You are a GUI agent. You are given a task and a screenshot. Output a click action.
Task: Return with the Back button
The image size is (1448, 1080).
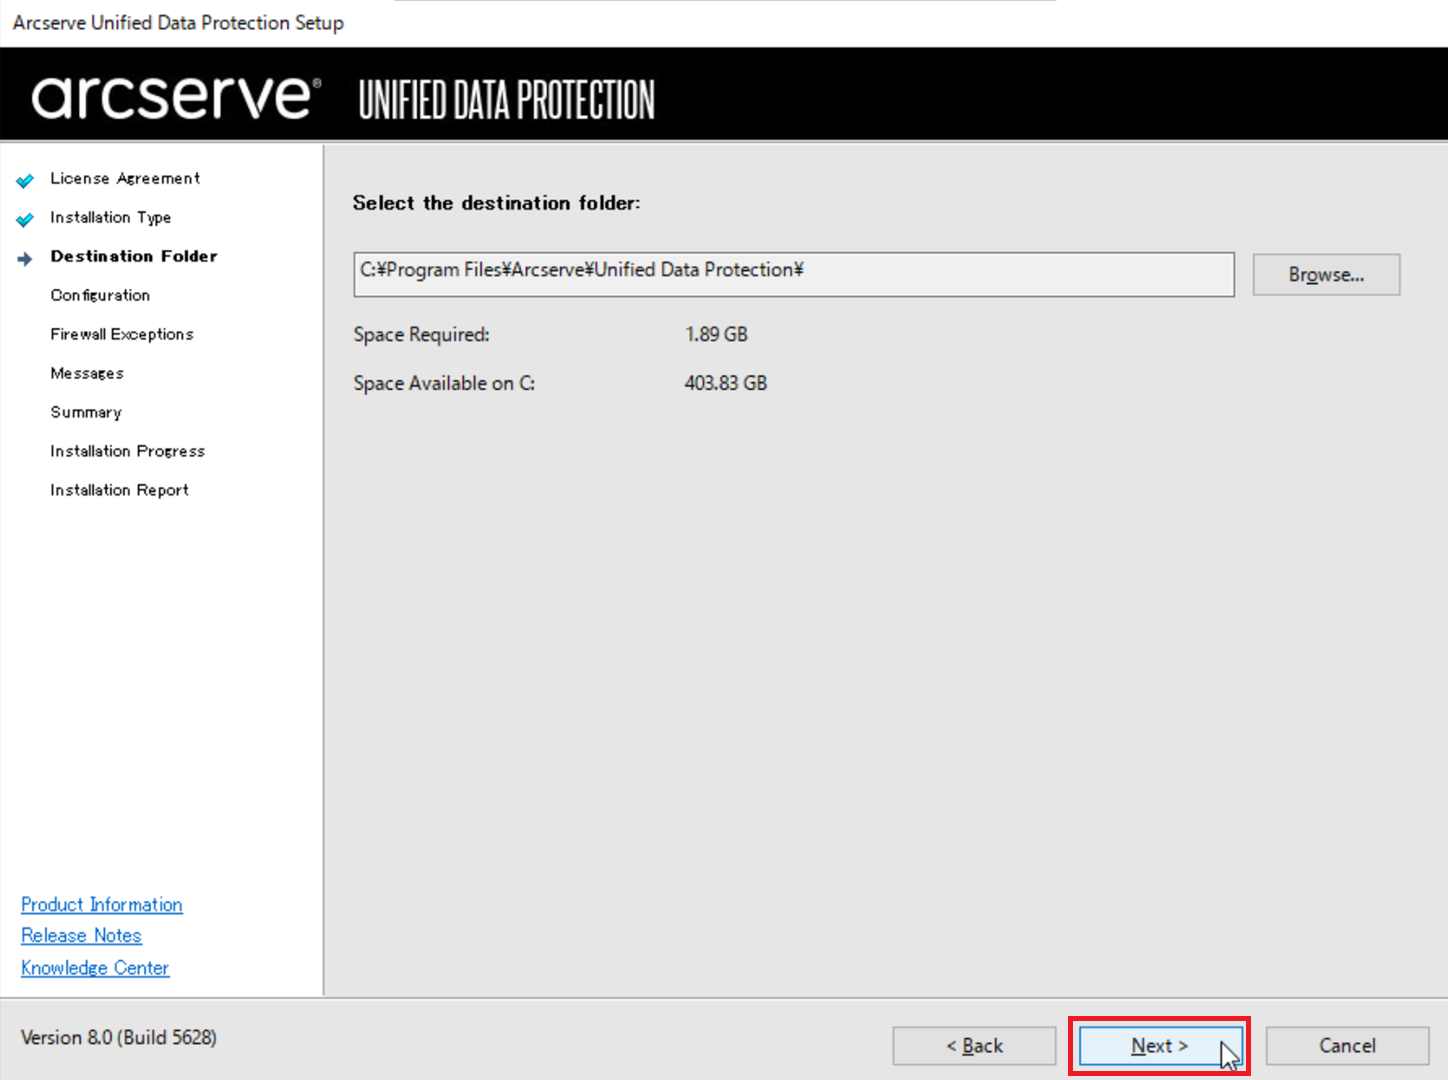click(x=974, y=1046)
